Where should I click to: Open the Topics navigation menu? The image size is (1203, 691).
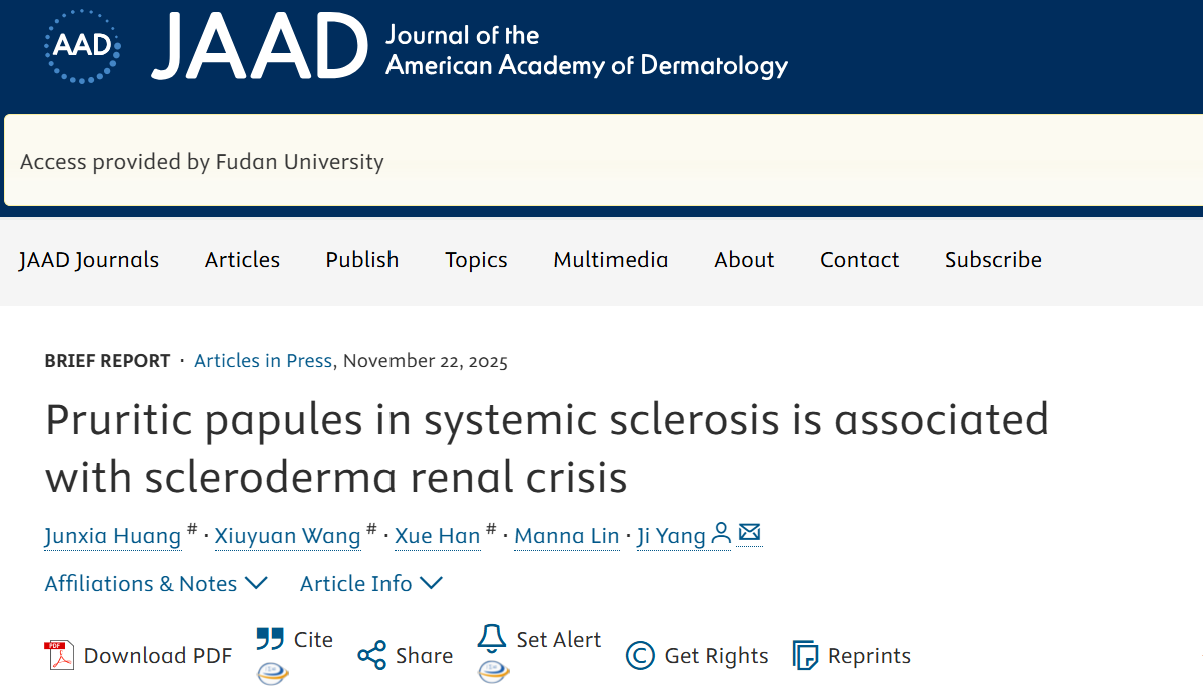coord(476,260)
